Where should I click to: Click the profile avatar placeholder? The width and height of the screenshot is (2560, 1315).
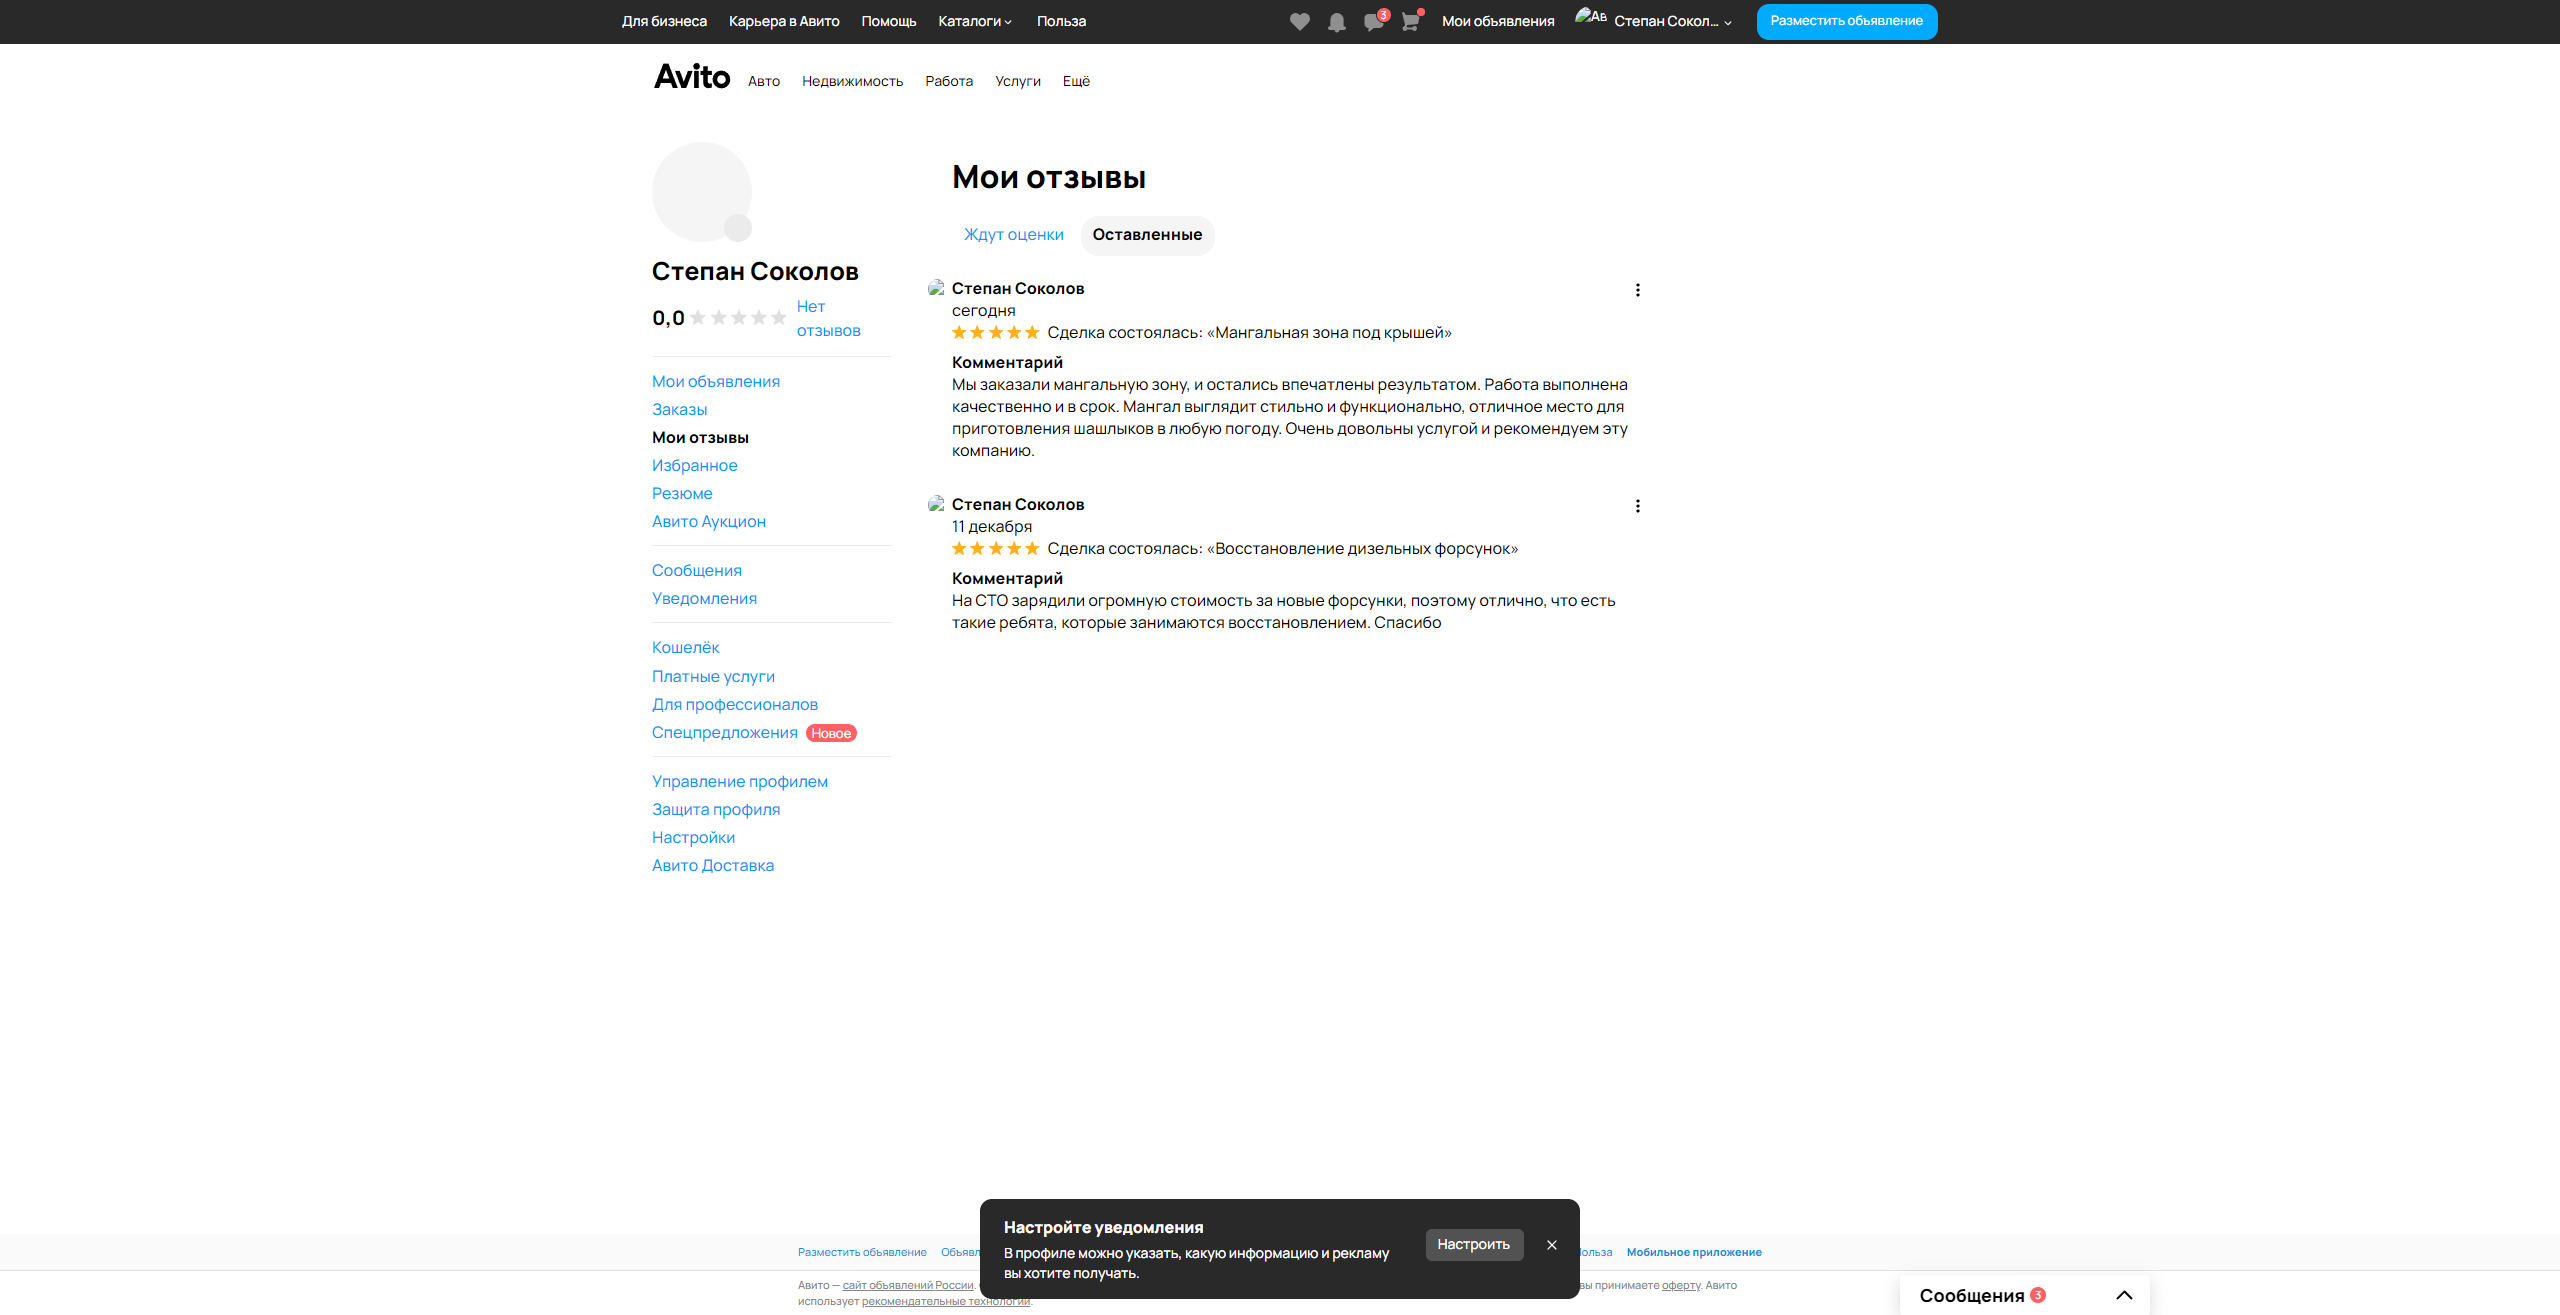[x=701, y=192]
